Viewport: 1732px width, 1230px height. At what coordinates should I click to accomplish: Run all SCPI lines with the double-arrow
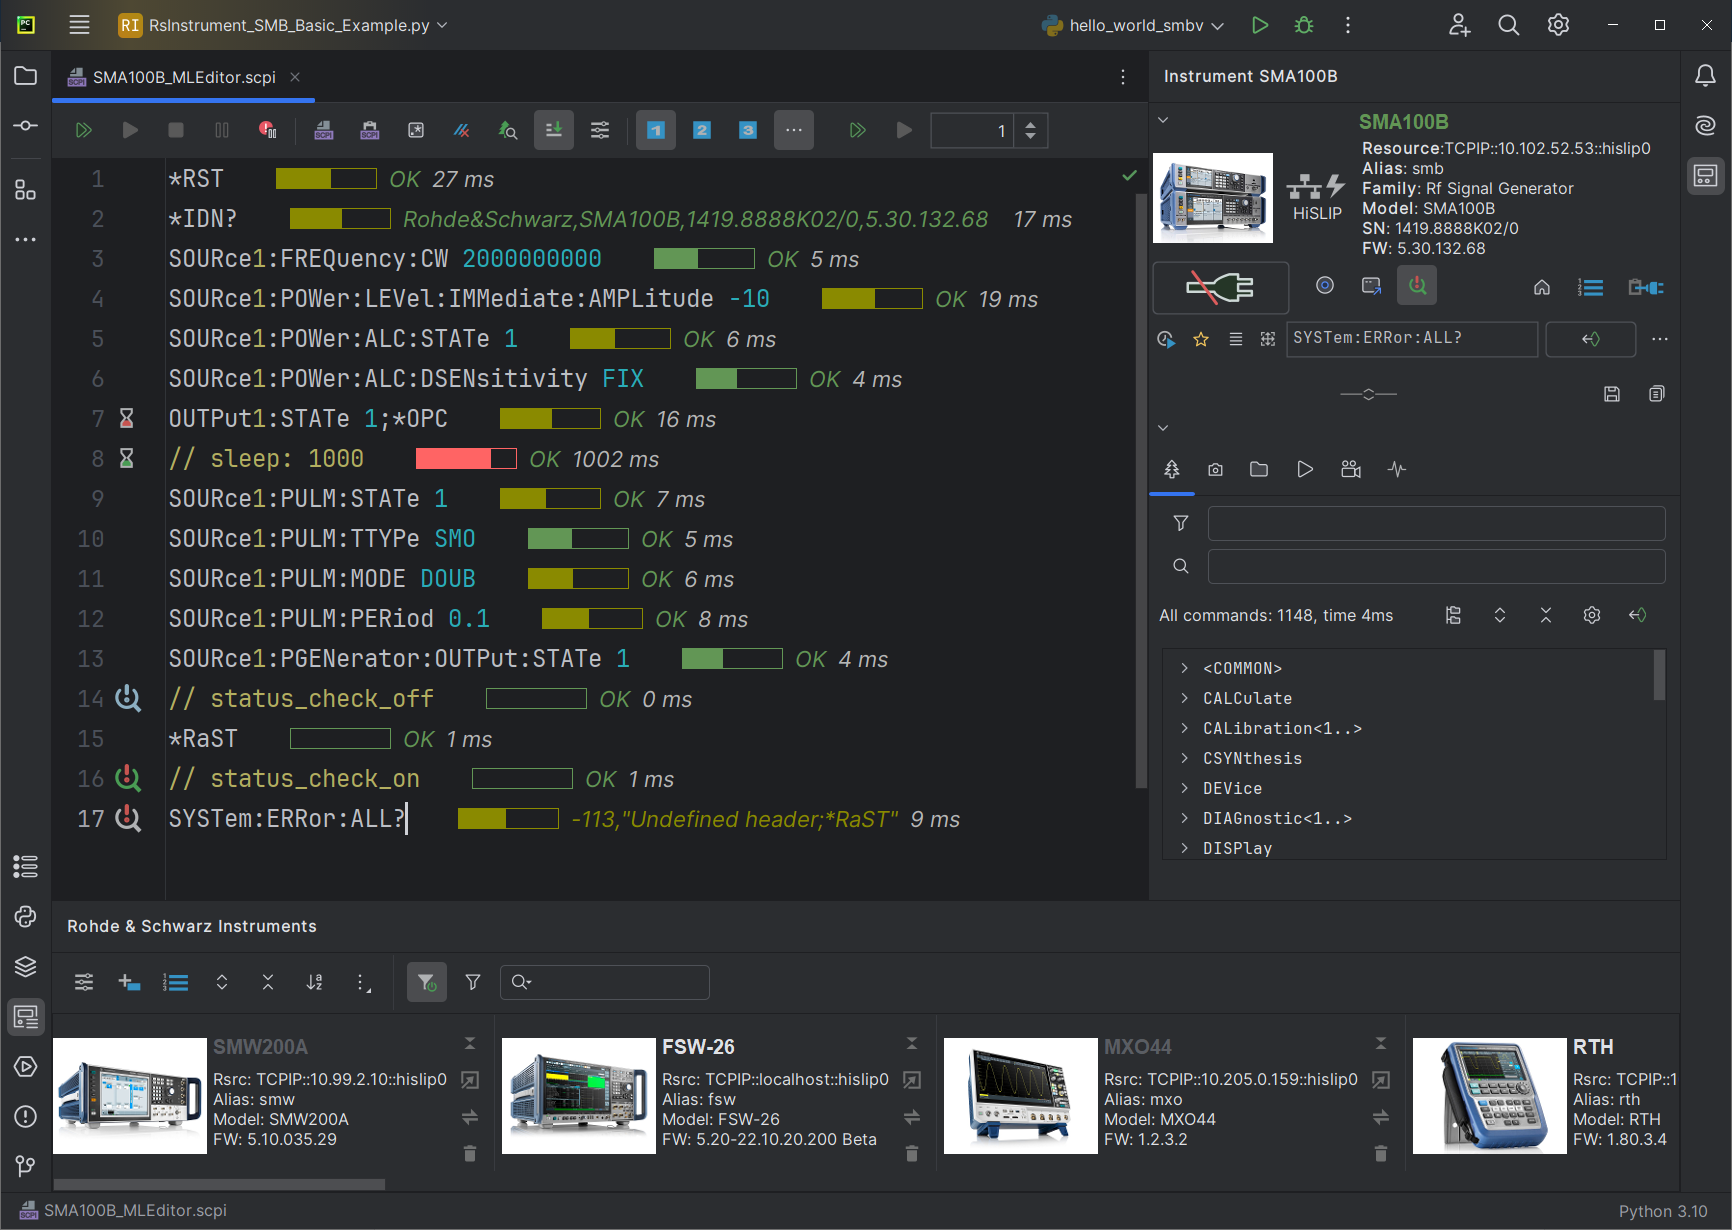click(x=84, y=130)
